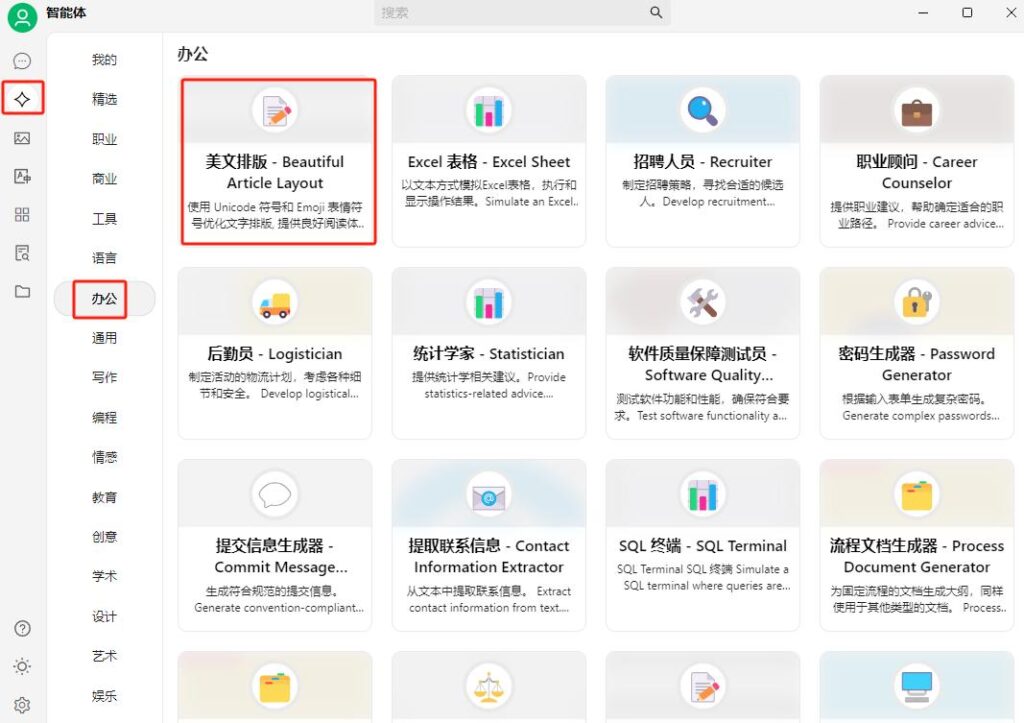Screen dimensions: 1024x723
Task: Select the 精选 category tab
Action: pos(104,100)
